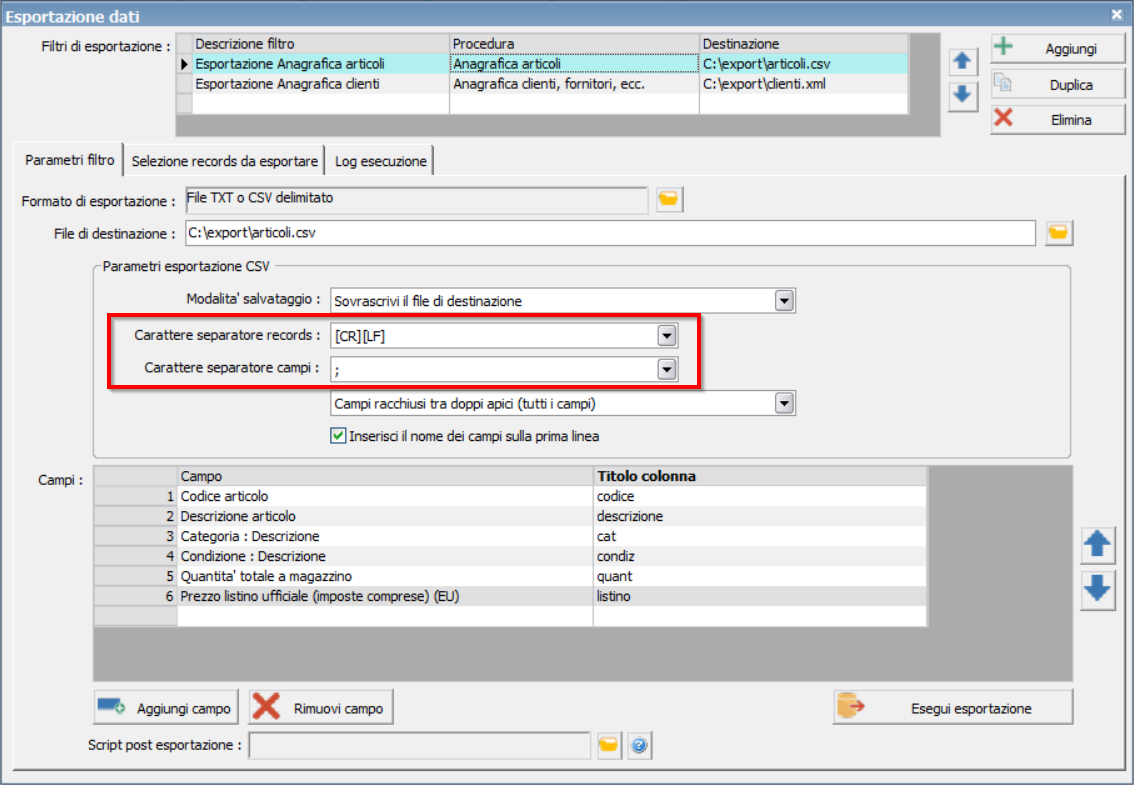Image resolution: width=1134 pixels, height=785 pixels.
Task: Switch to Selezione records da esportare tab
Action: pos(224,161)
